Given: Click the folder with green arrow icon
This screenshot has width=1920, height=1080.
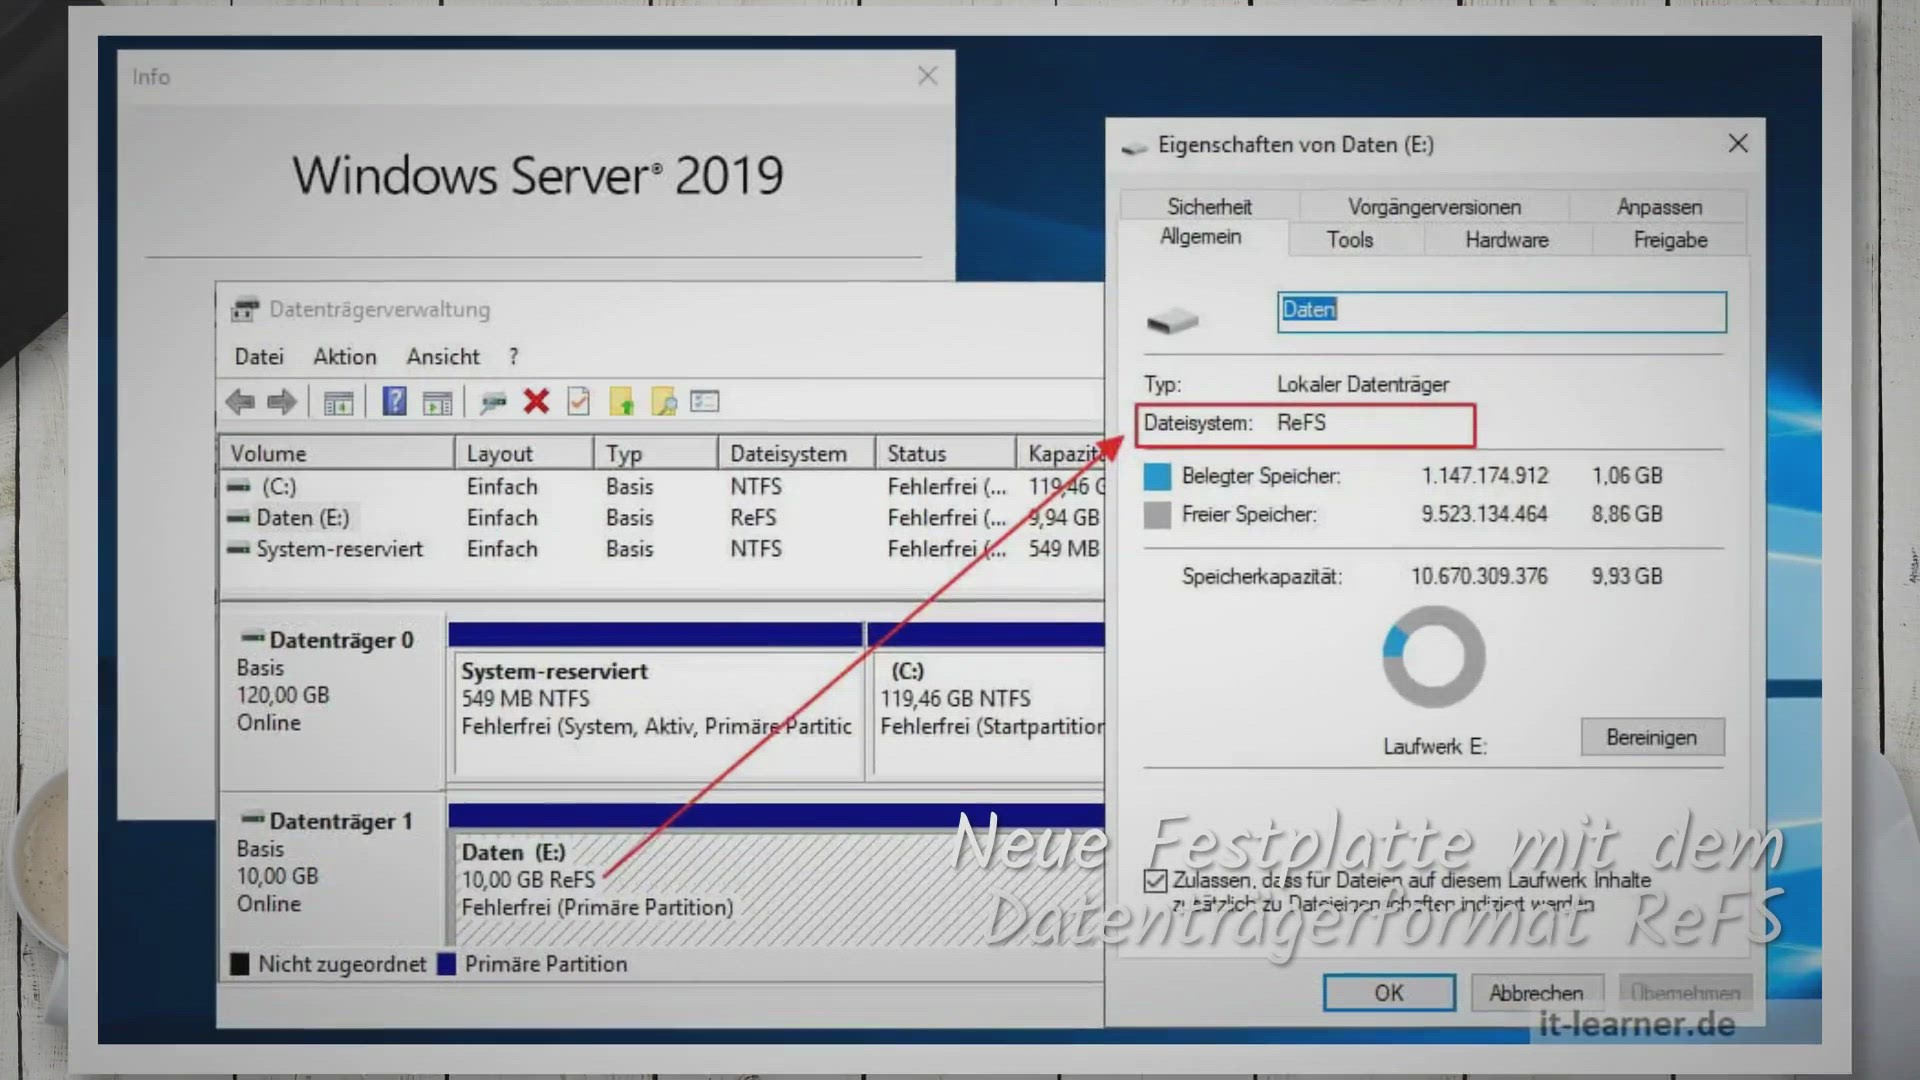Looking at the screenshot, I should tap(621, 402).
